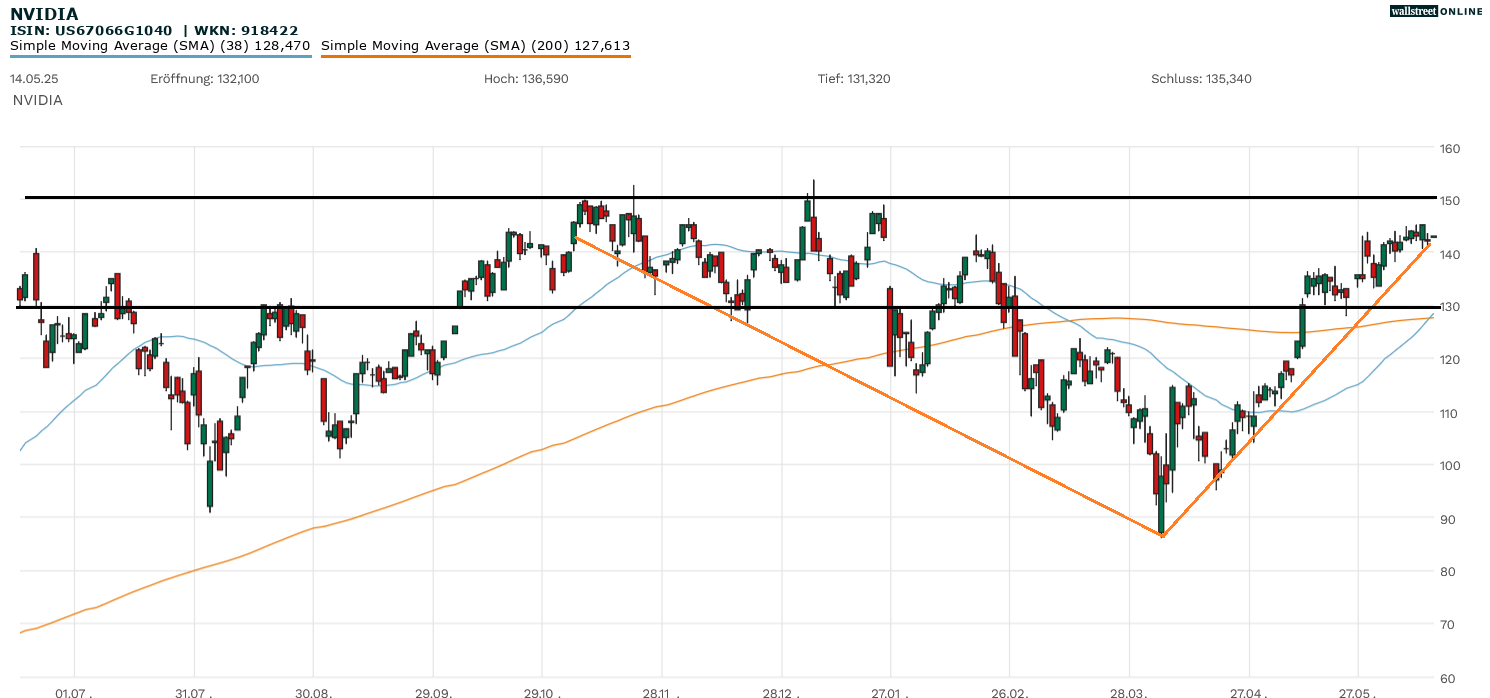Click the date 14.05.25
The height and width of the screenshot is (698, 1490).
pos(34,79)
